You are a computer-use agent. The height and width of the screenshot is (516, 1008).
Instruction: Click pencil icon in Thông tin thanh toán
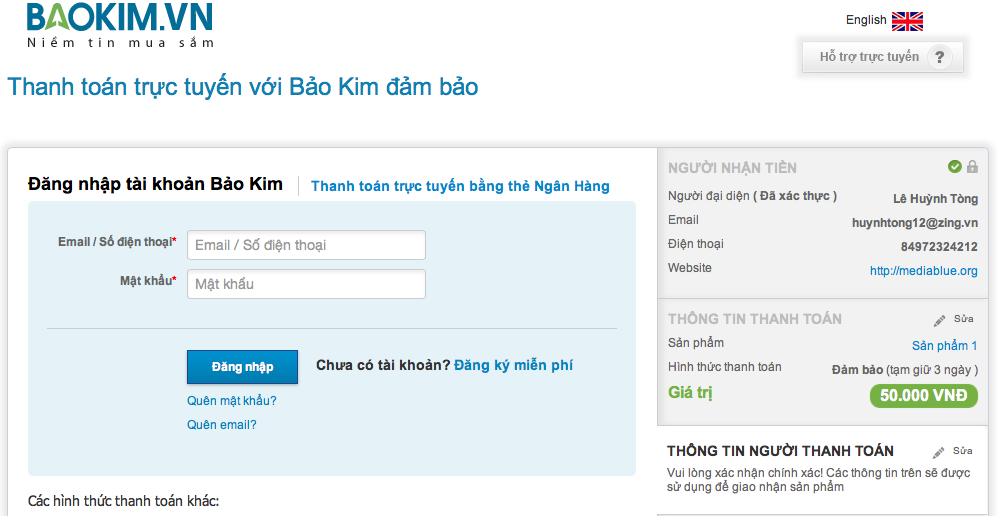(x=939, y=320)
